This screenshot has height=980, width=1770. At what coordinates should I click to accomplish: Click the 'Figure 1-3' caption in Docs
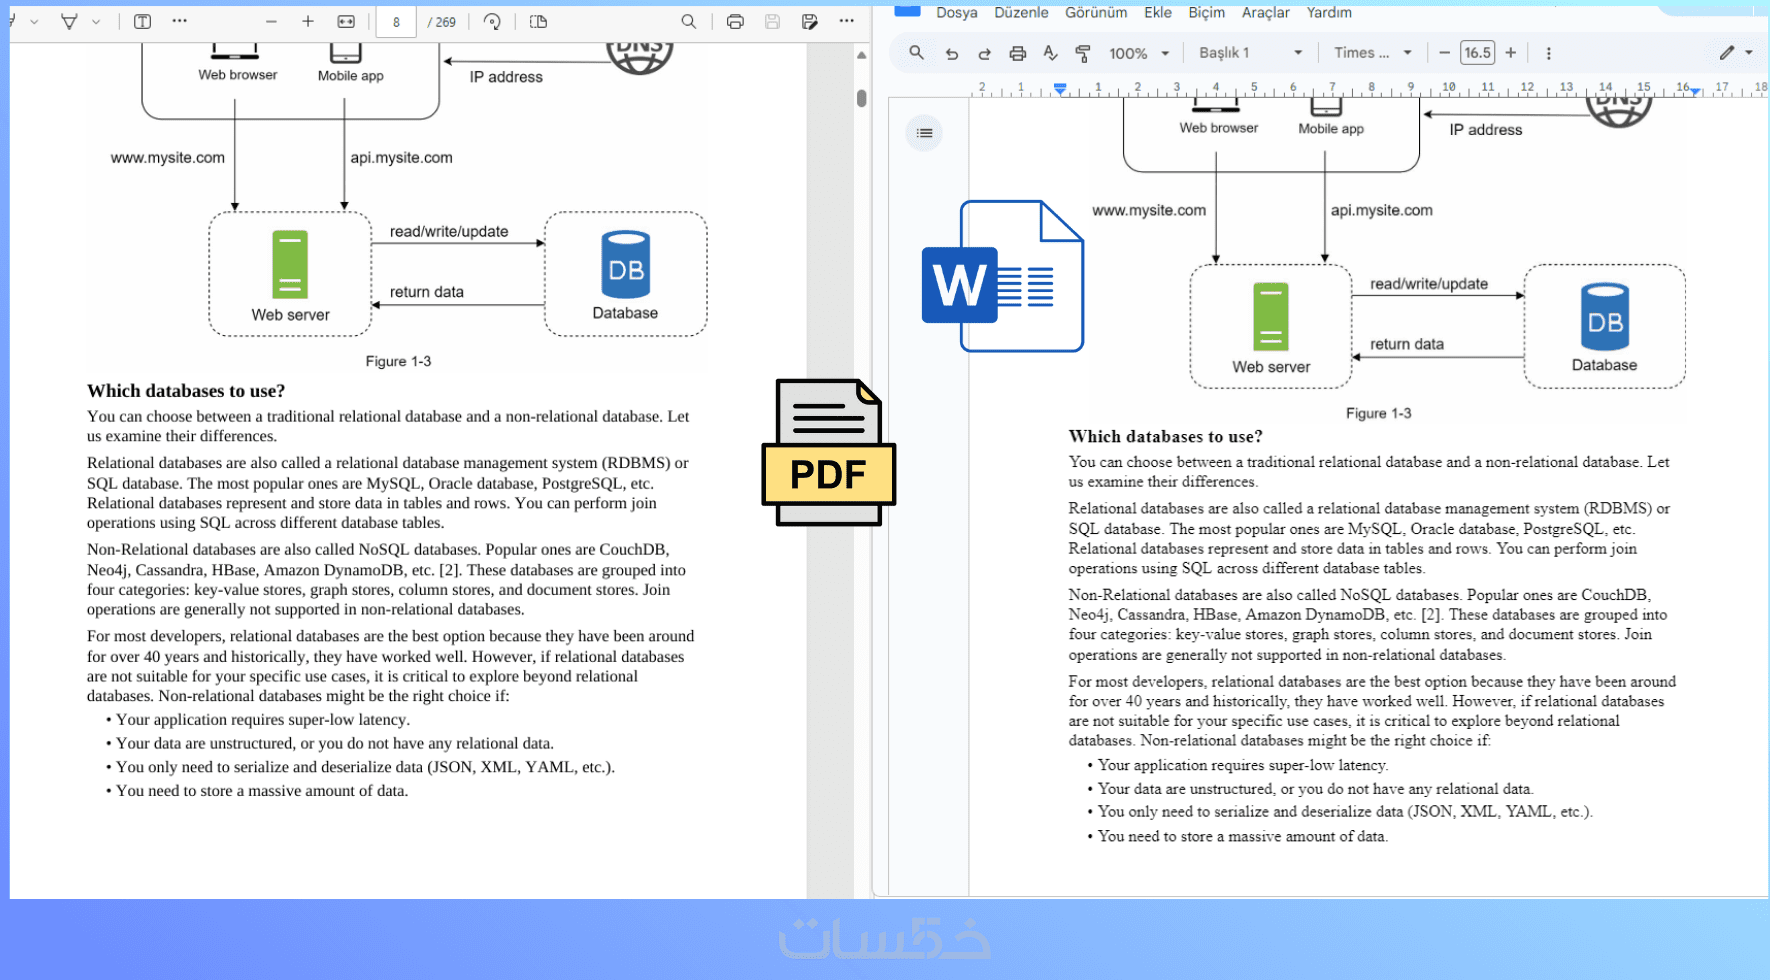click(x=1378, y=413)
